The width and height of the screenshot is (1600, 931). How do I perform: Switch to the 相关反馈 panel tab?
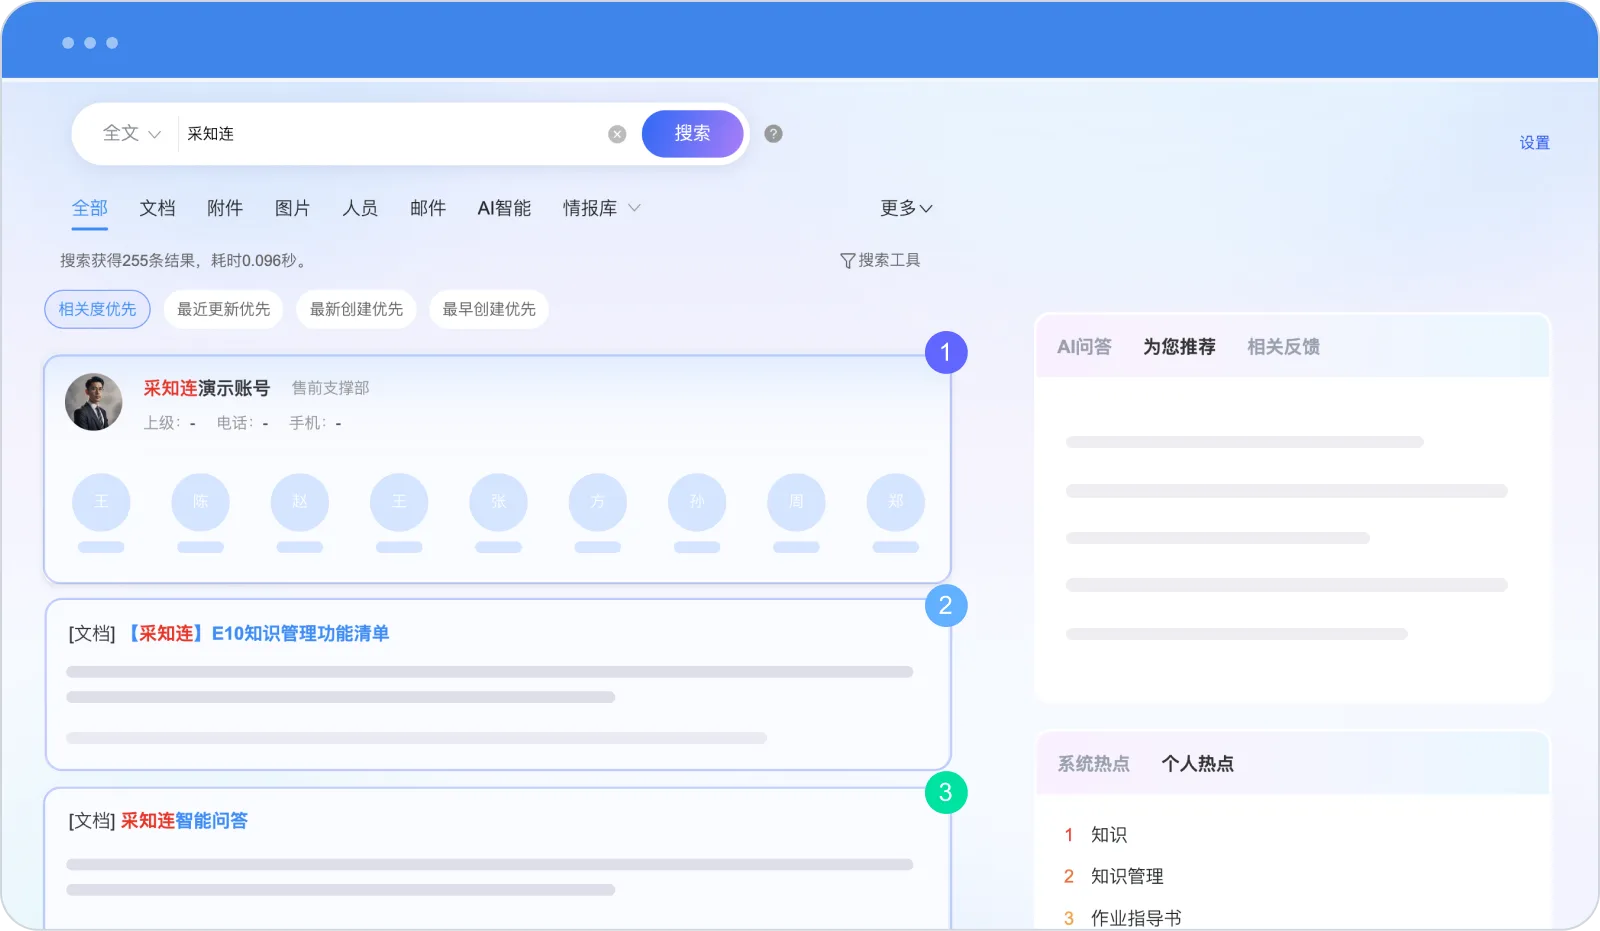click(x=1283, y=347)
